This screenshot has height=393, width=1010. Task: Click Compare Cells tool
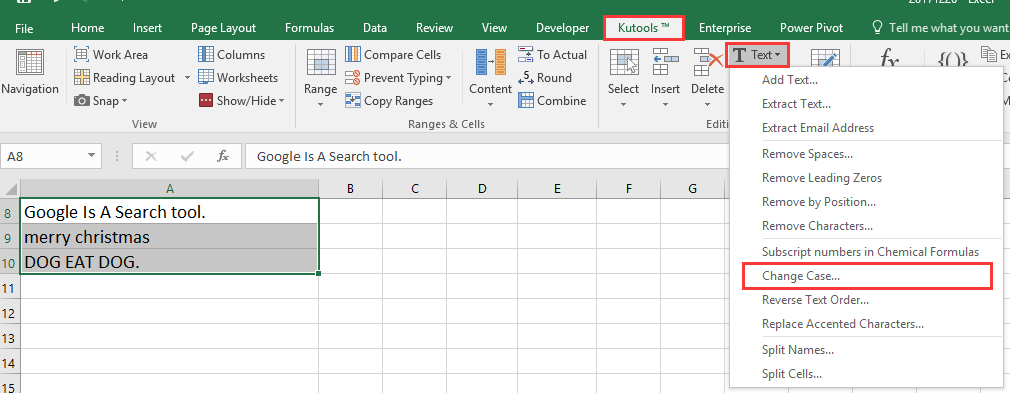[x=393, y=55]
